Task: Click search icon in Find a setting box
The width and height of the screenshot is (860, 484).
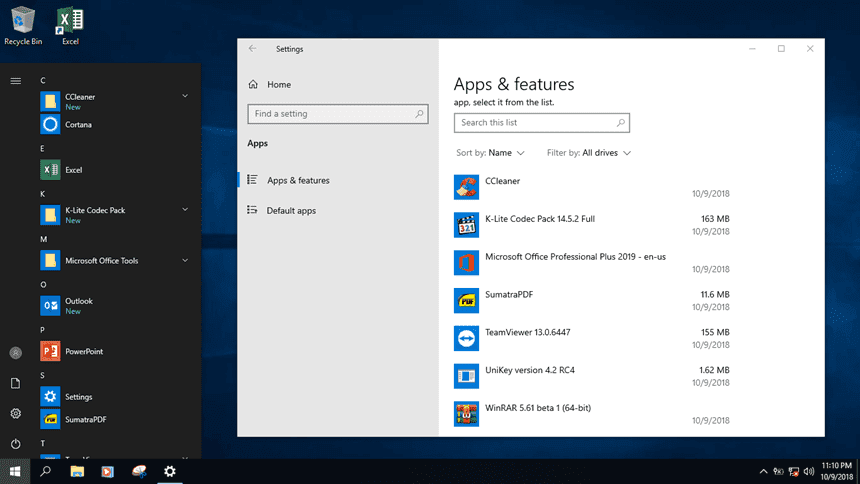Action: click(419, 114)
